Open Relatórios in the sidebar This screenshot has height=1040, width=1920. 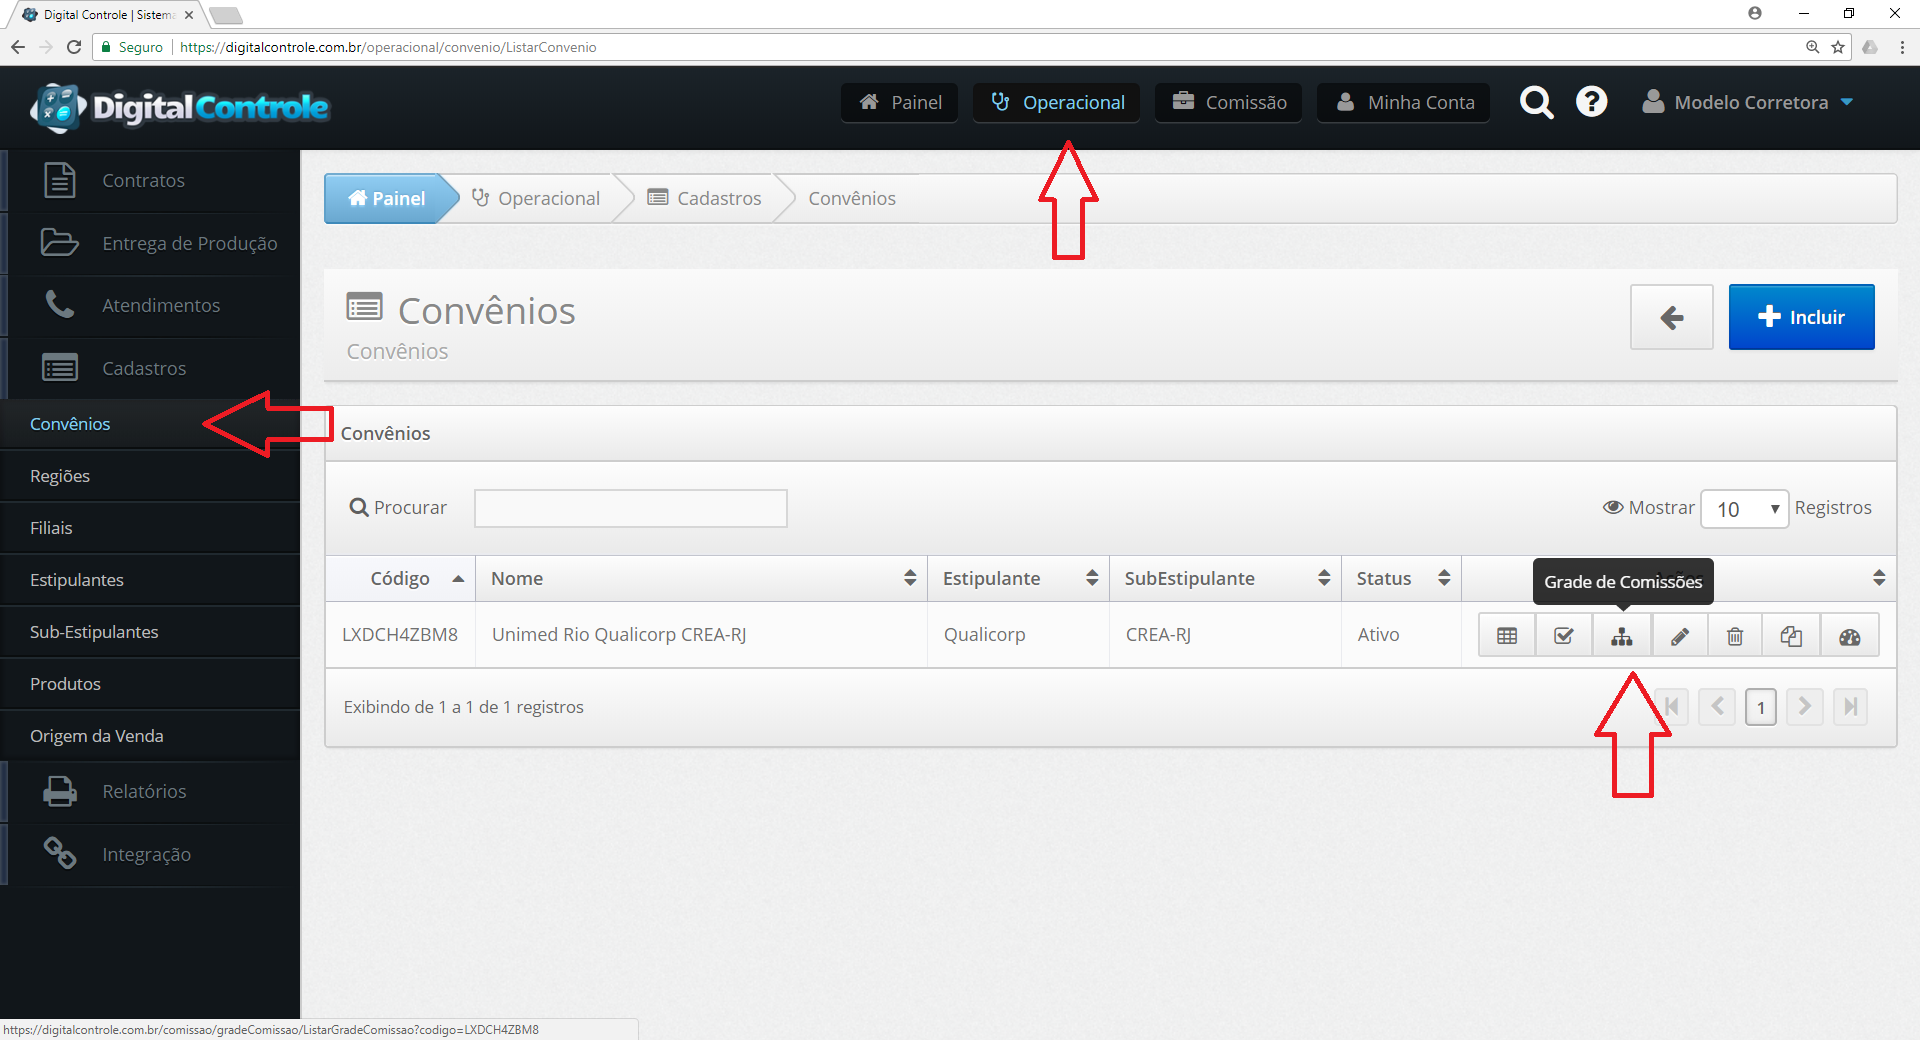[x=150, y=791]
